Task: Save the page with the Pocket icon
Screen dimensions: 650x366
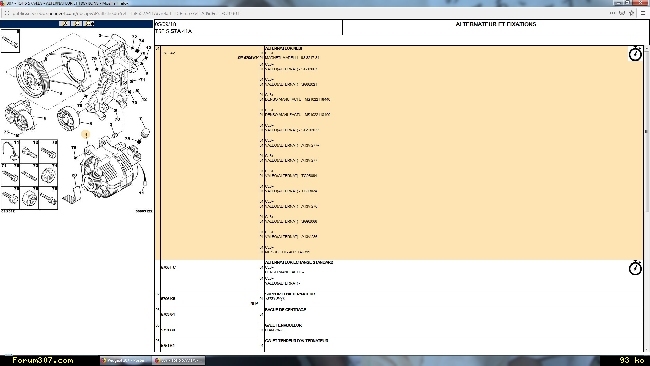Action: click(622, 13)
